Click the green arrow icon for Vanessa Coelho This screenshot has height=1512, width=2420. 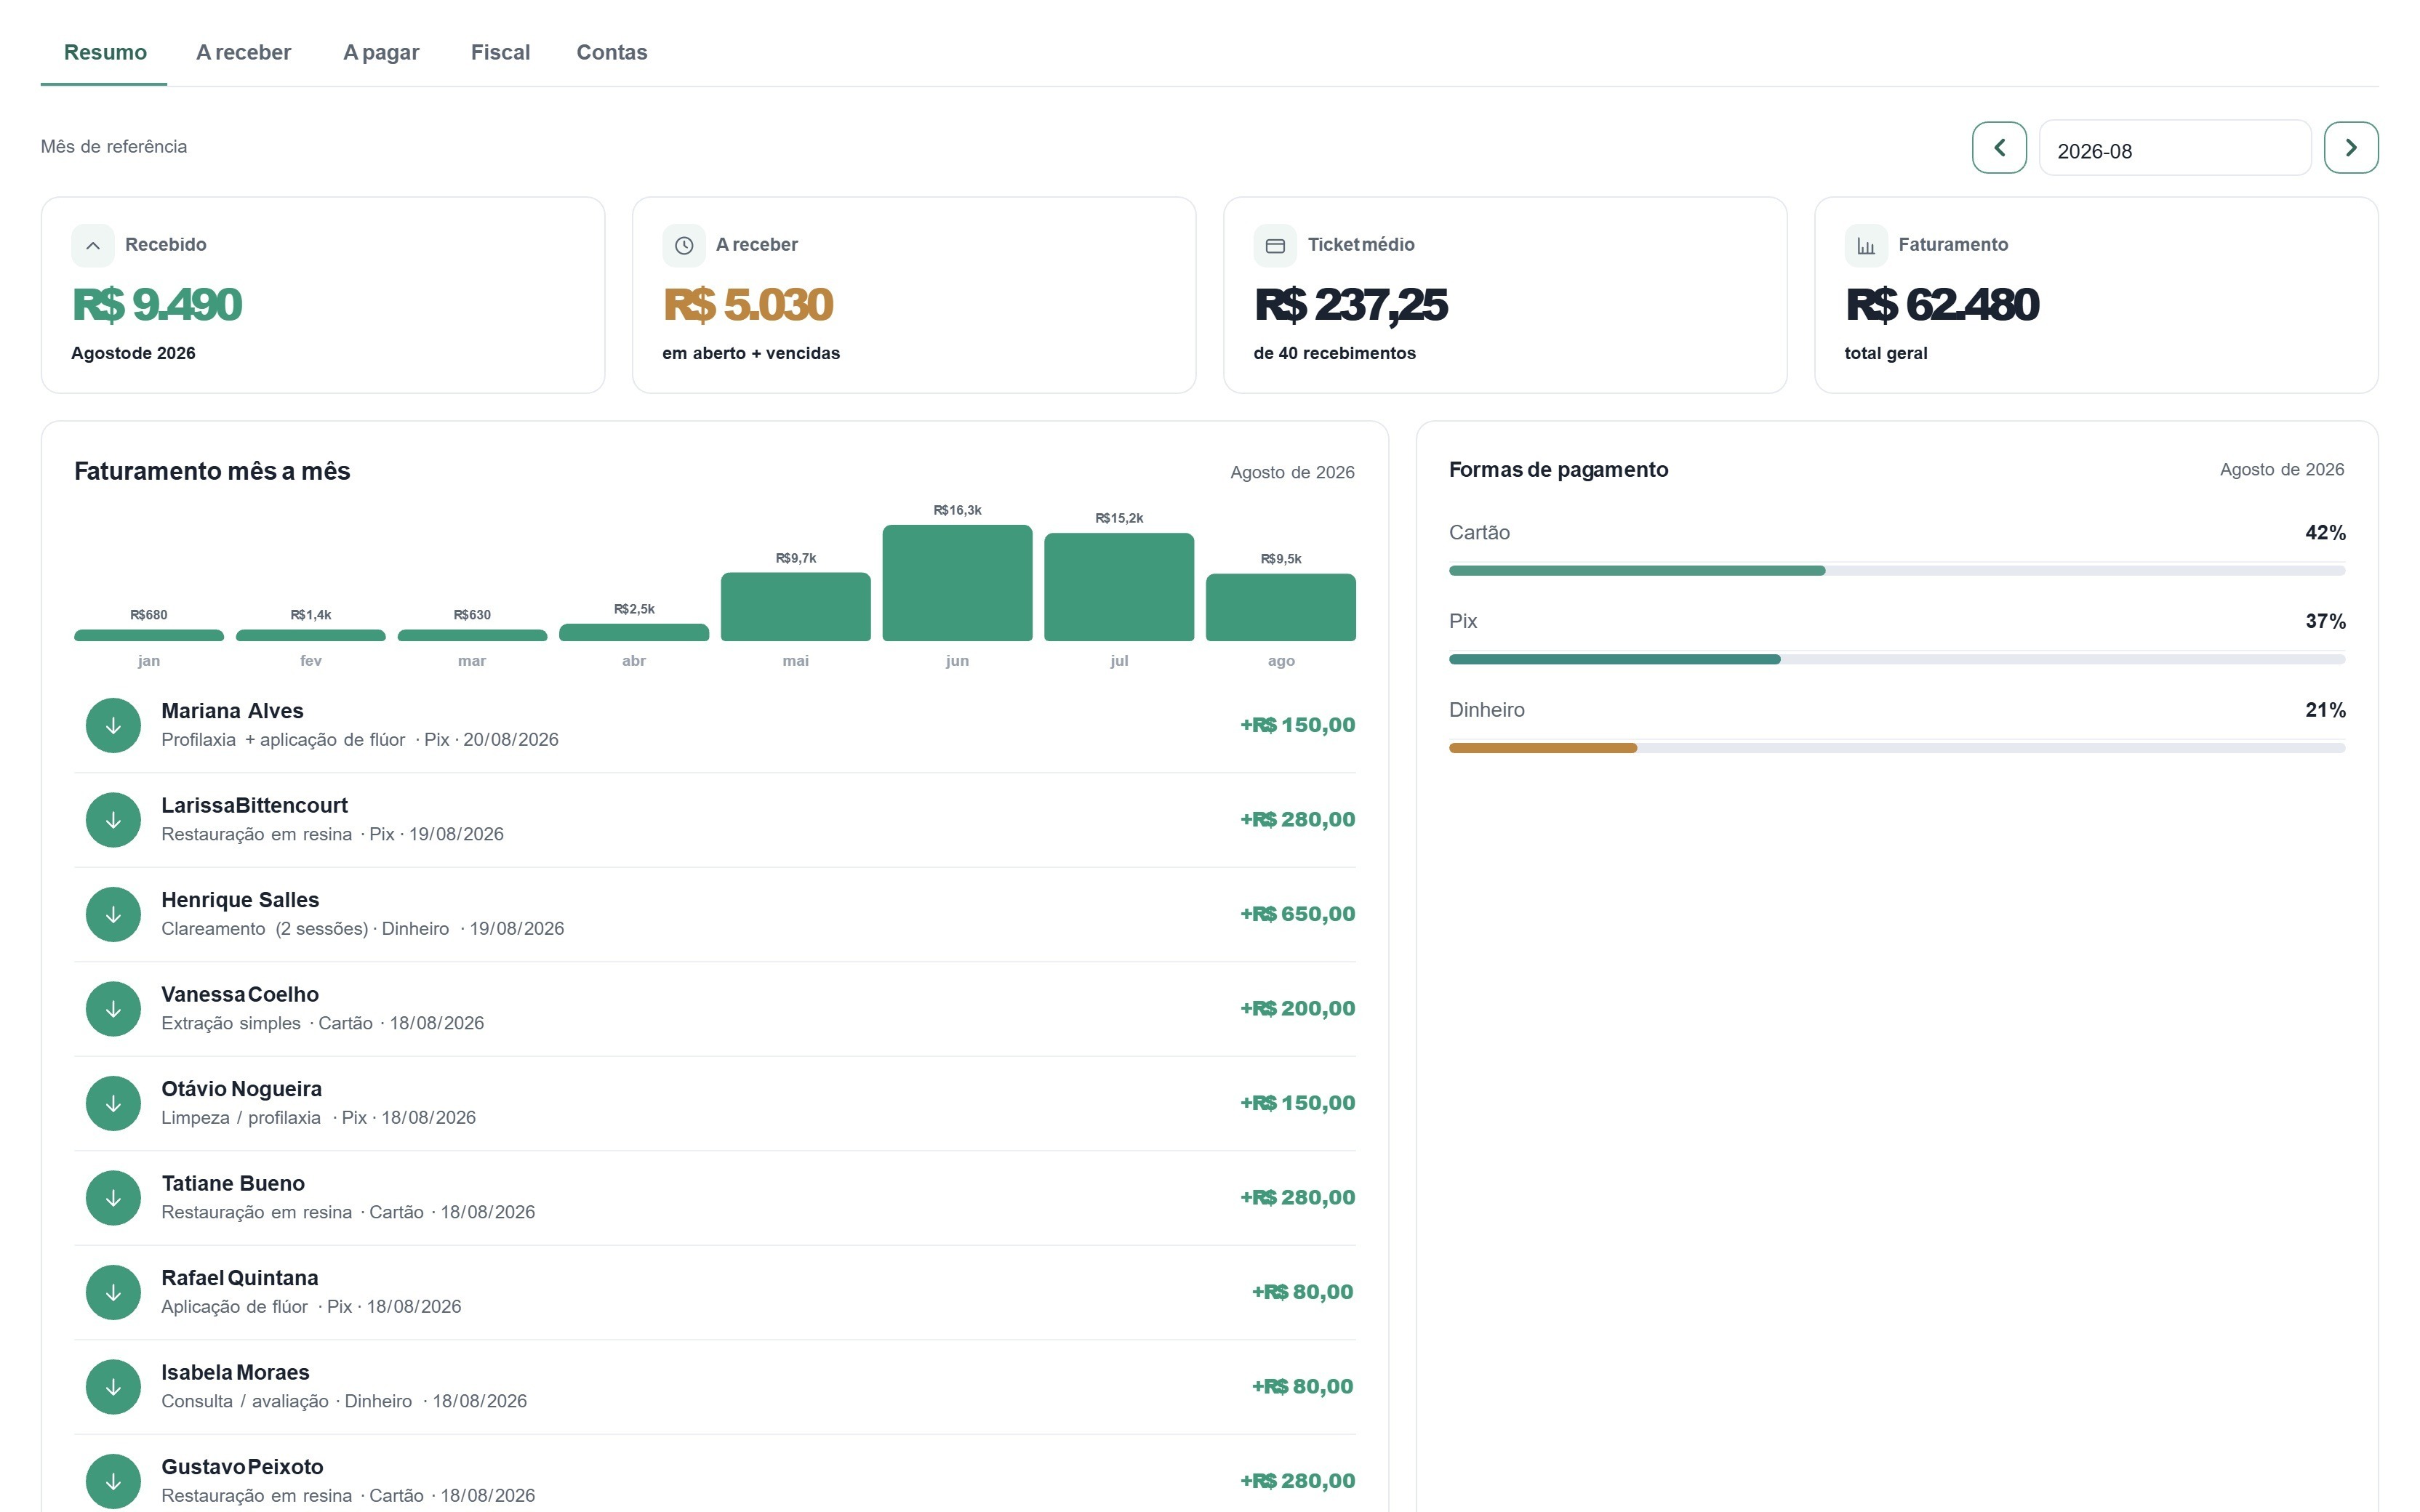(x=113, y=1009)
